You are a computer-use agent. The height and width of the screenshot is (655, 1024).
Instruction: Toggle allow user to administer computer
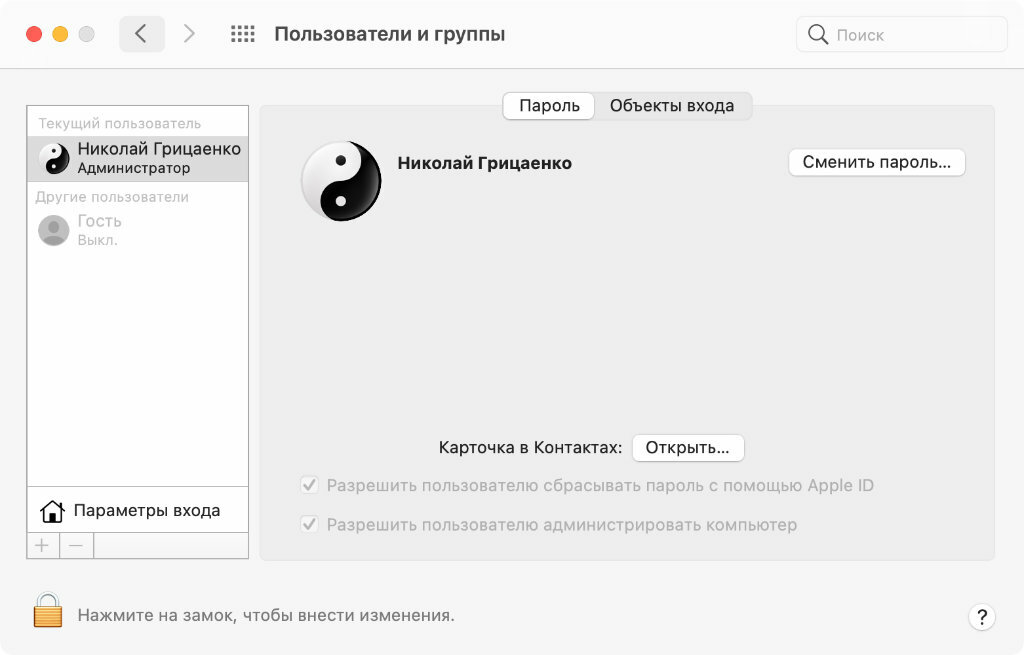(310, 524)
